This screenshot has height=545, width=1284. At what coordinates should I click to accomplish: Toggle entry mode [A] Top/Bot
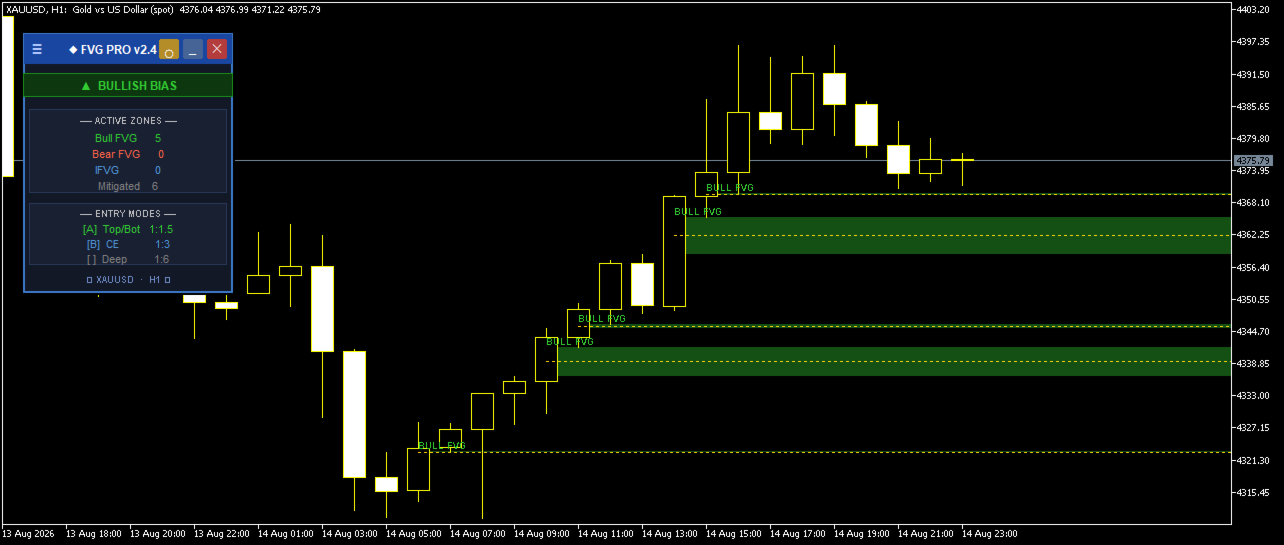pos(128,230)
